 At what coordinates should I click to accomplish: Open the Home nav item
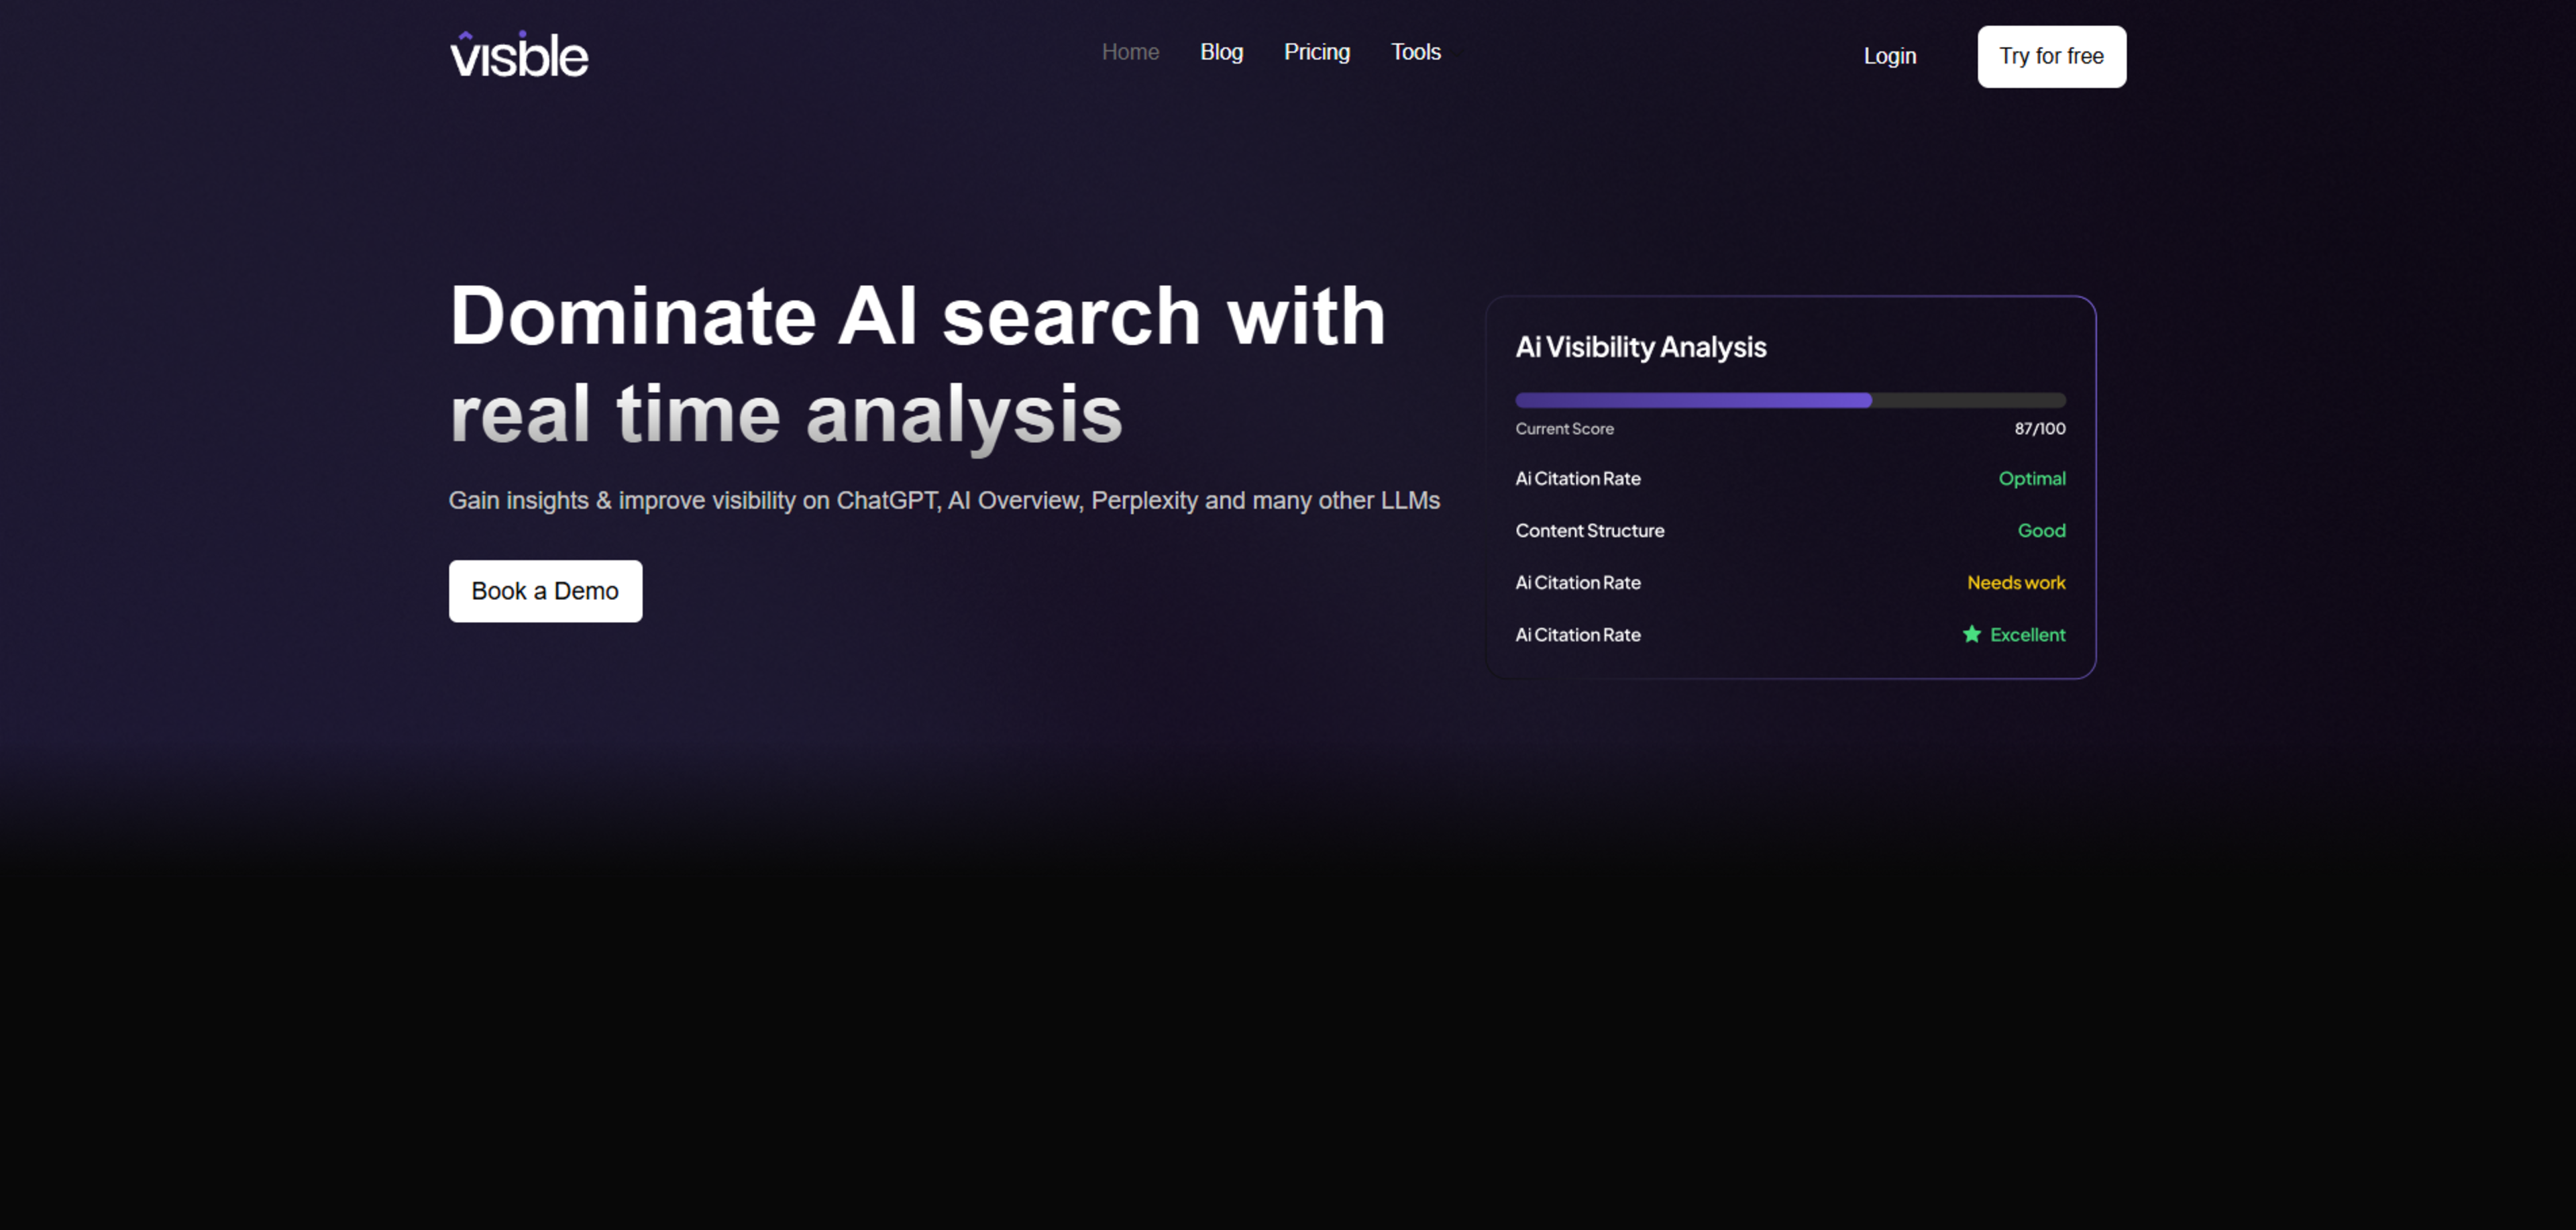(x=1130, y=52)
